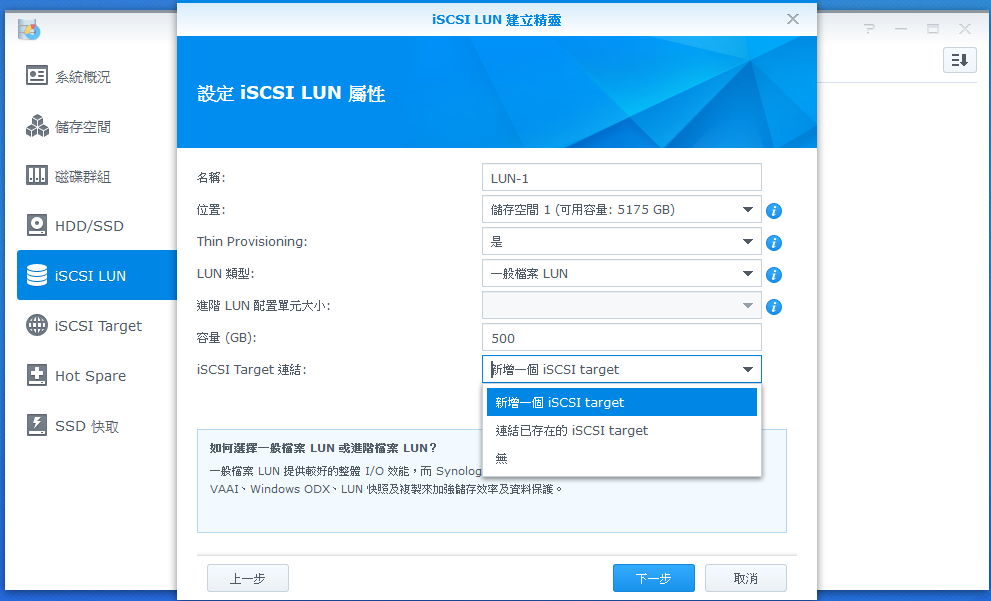Click info icon beside Thin Provisioning

(774, 243)
